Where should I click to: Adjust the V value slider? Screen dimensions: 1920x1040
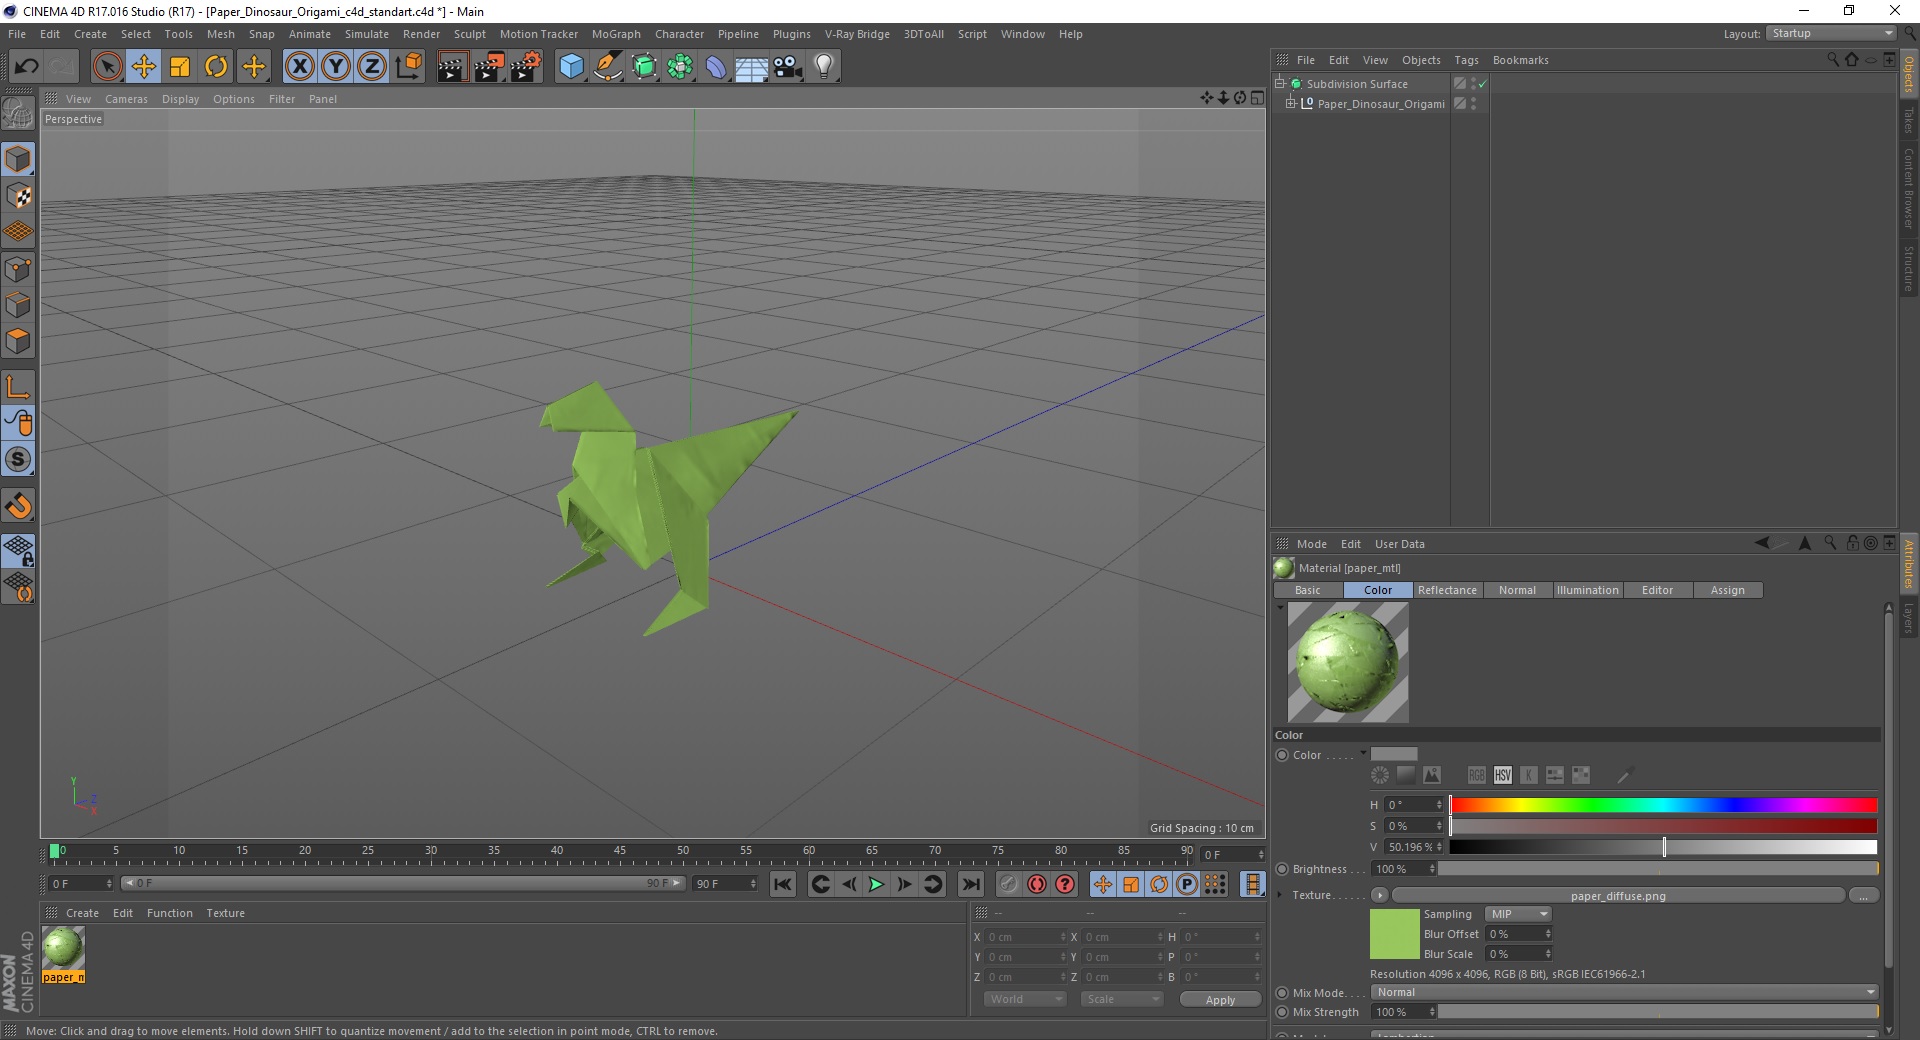[x=1663, y=847]
